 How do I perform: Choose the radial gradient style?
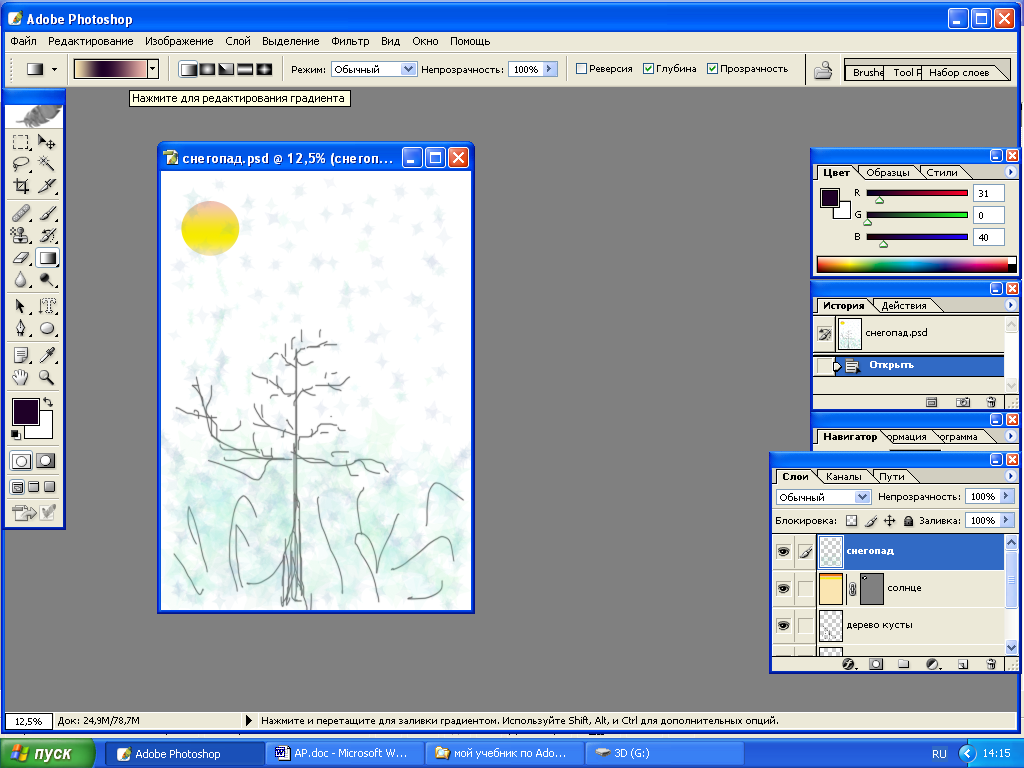tap(207, 69)
